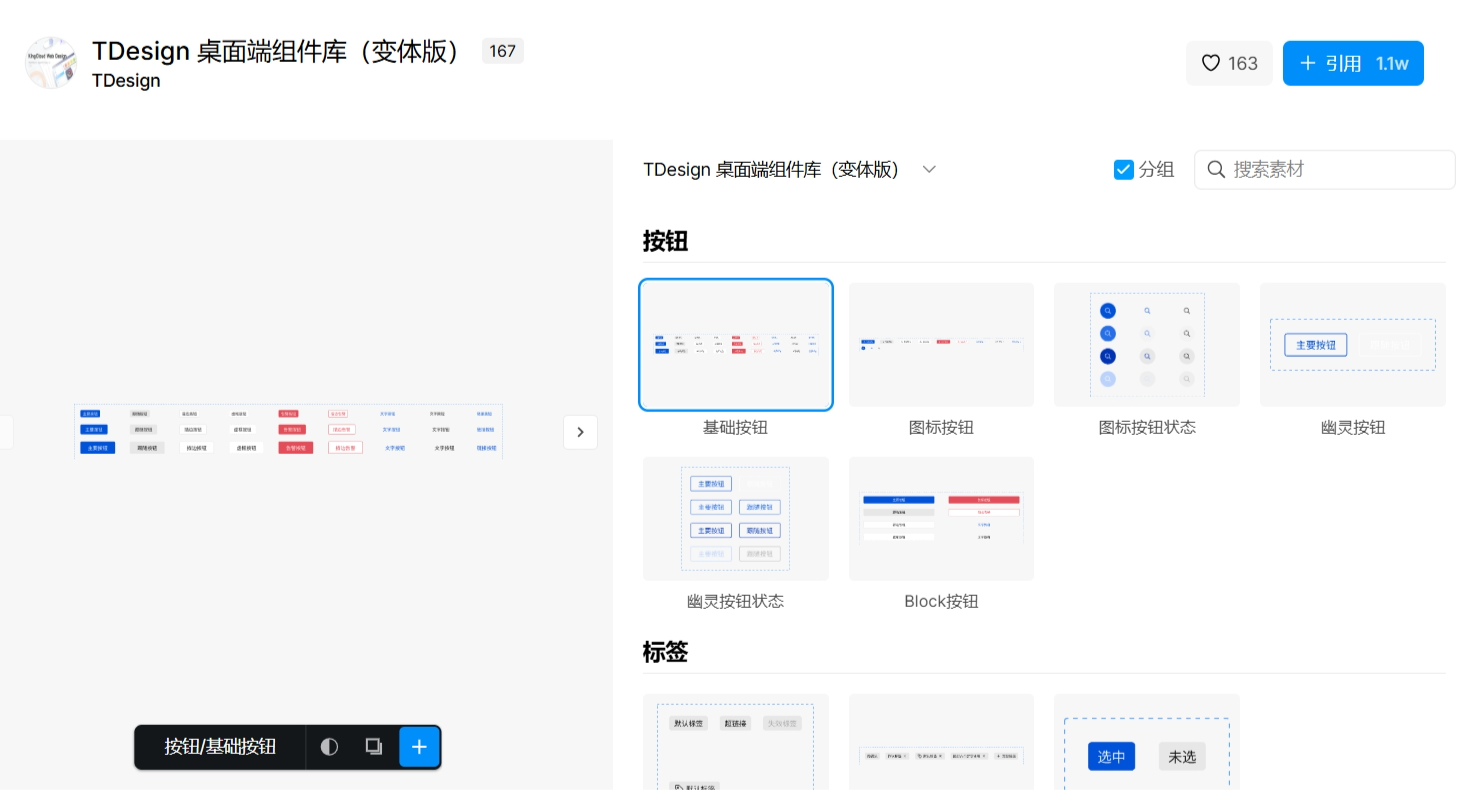This screenshot has height=791, width=1470.
Task: Click the blue plus icon in preview bar
Action: point(419,747)
